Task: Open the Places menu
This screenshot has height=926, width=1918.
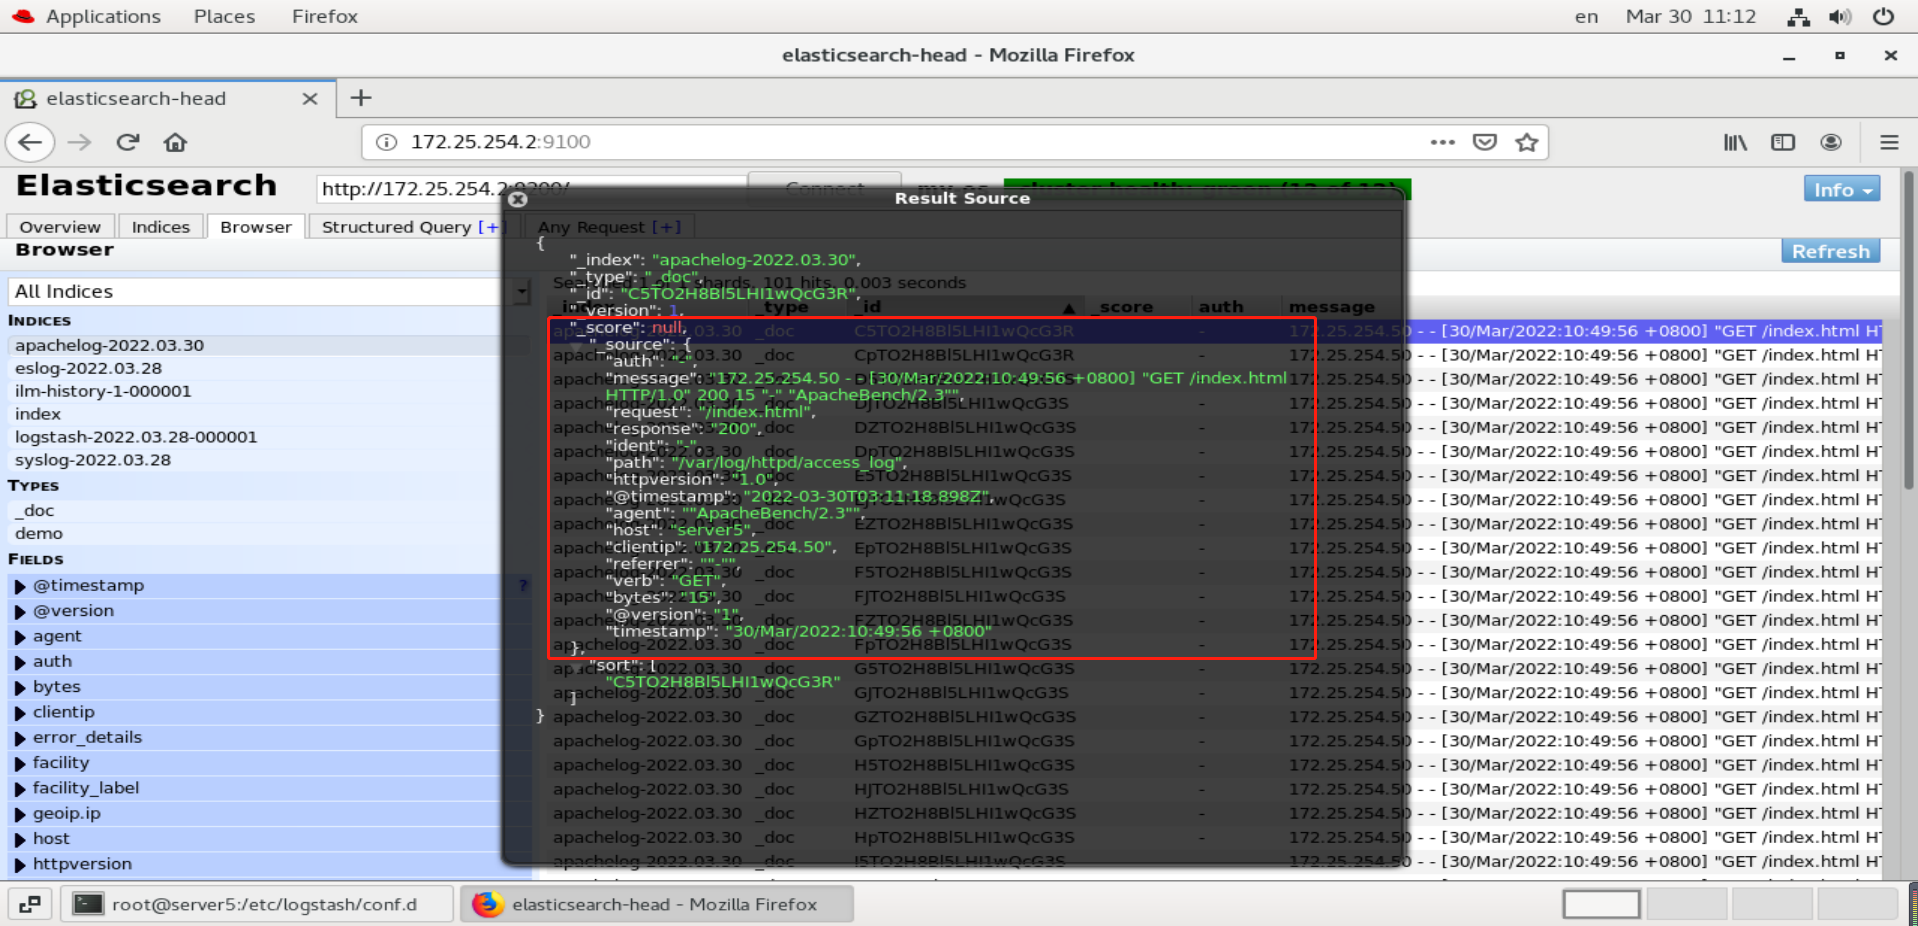Action: pos(224,16)
